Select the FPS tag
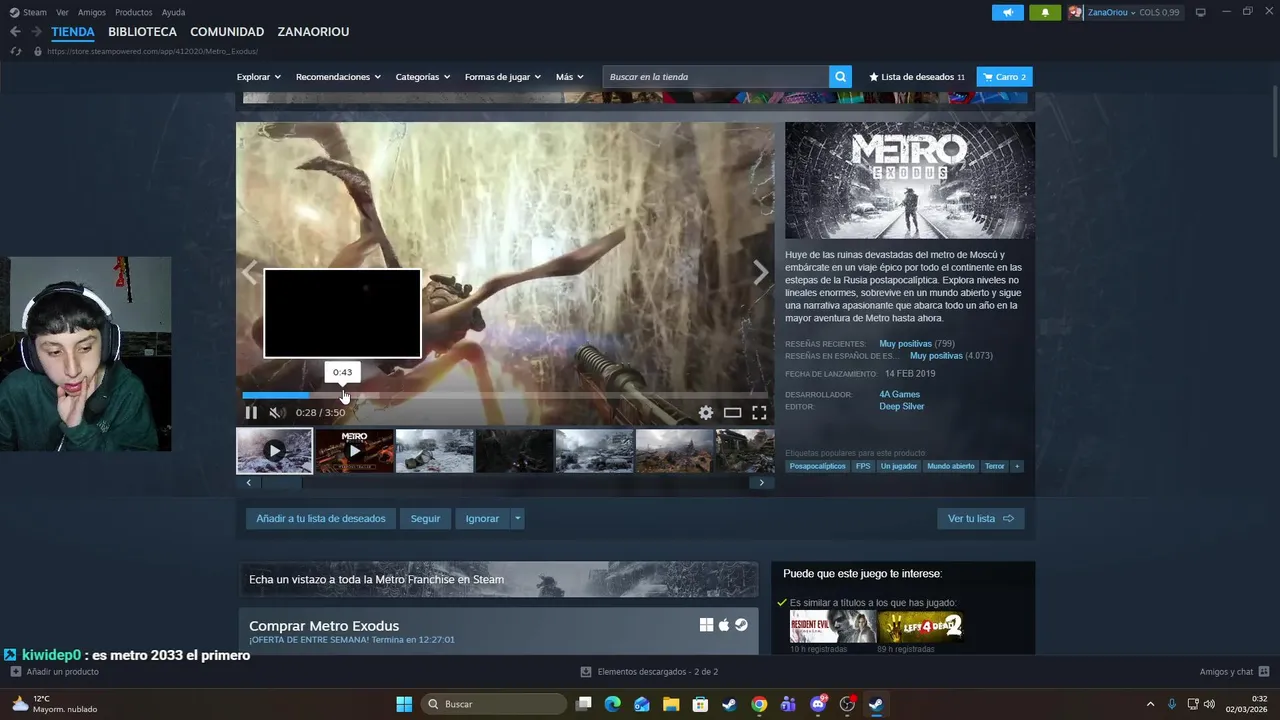1280x720 pixels. click(x=863, y=466)
